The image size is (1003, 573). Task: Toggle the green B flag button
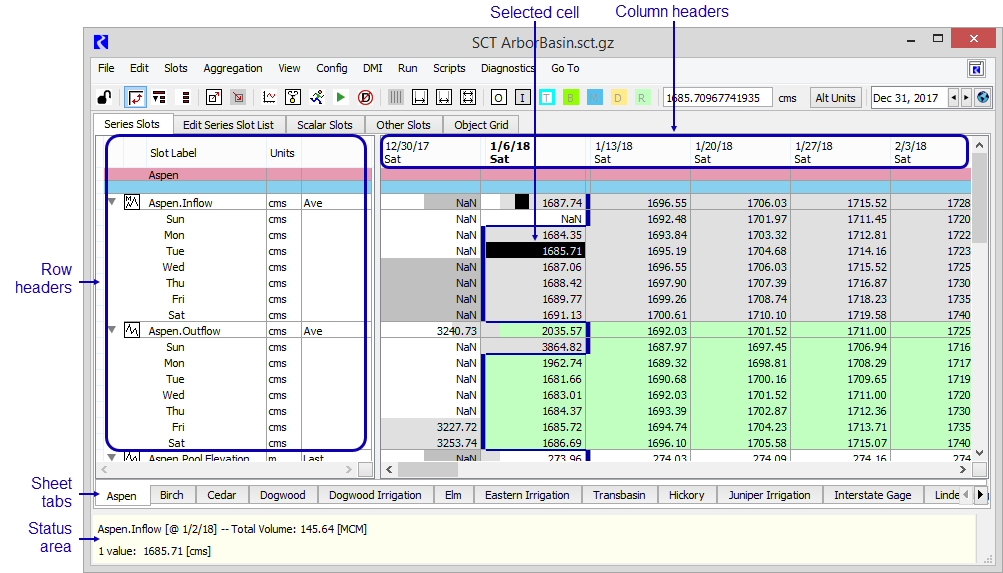pos(571,98)
